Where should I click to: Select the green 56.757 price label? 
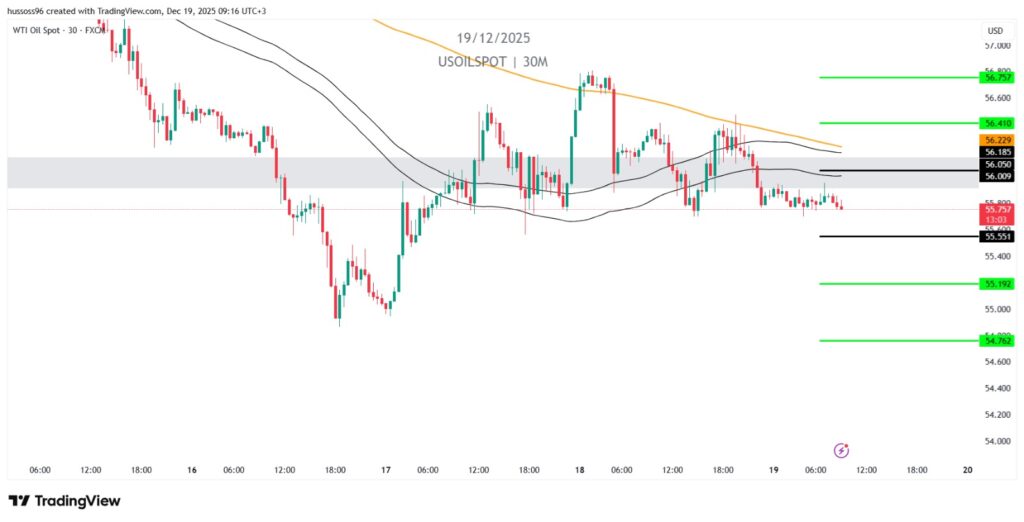click(998, 77)
